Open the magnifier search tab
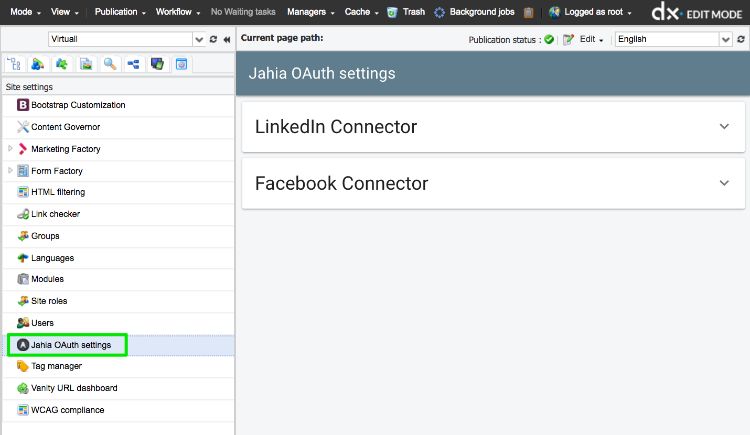750x435 pixels. tap(110, 64)
